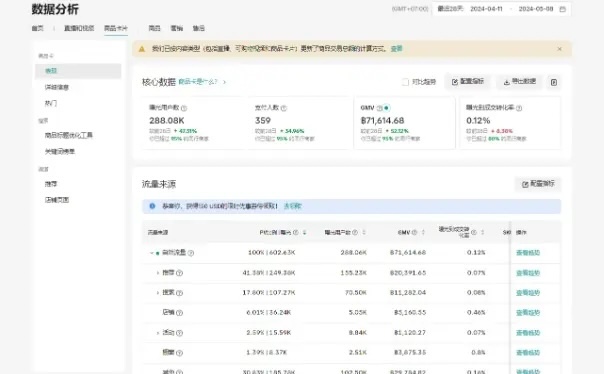604x374 pixels.
Task: Expand the 17.80% traffic source row
Action: tap(158, 293)
